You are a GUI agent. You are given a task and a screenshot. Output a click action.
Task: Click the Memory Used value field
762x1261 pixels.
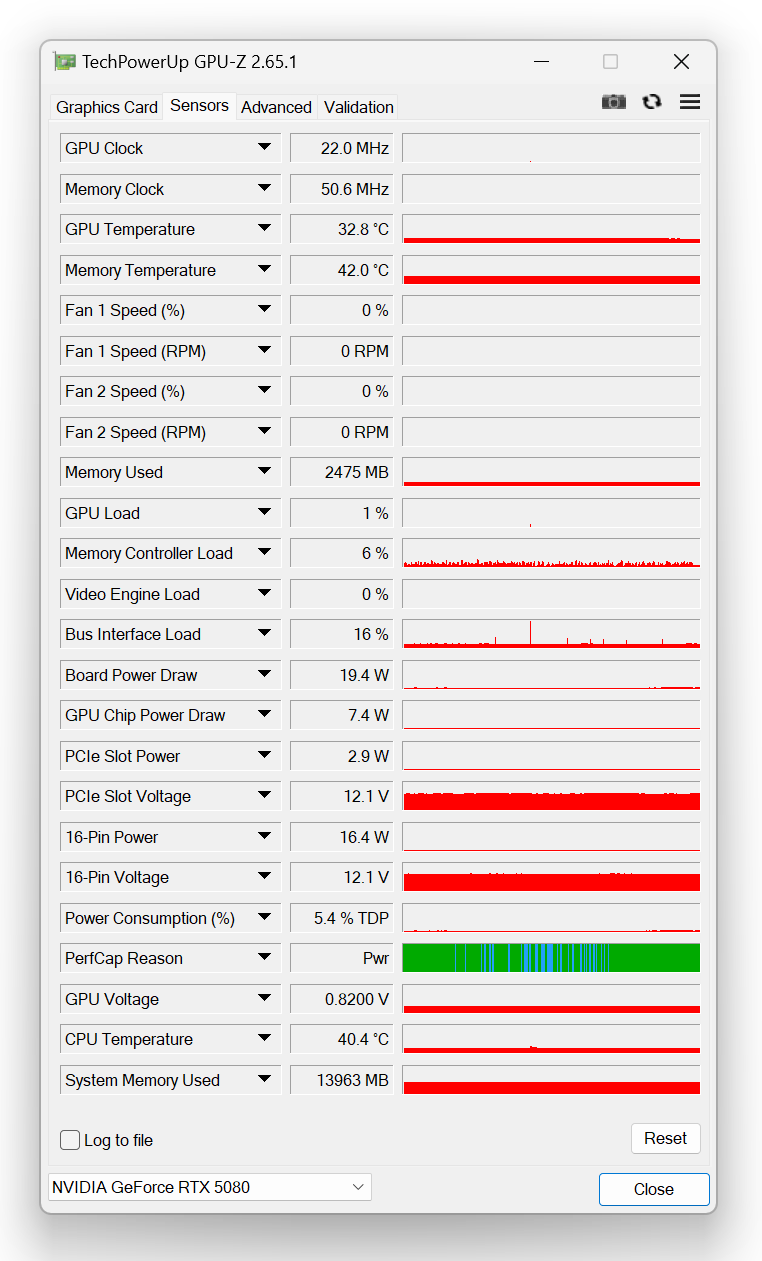click(x=340, y=472)
